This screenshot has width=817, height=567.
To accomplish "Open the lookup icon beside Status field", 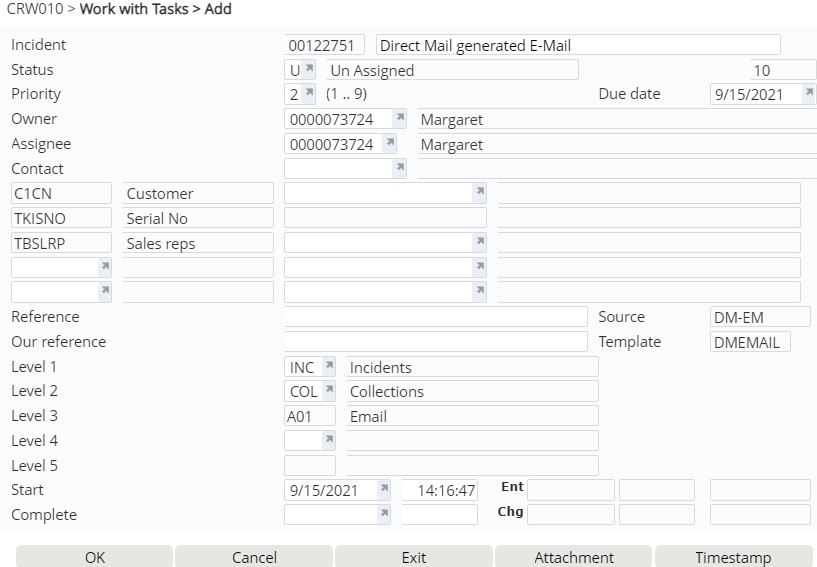I will (x=309, y=69).
